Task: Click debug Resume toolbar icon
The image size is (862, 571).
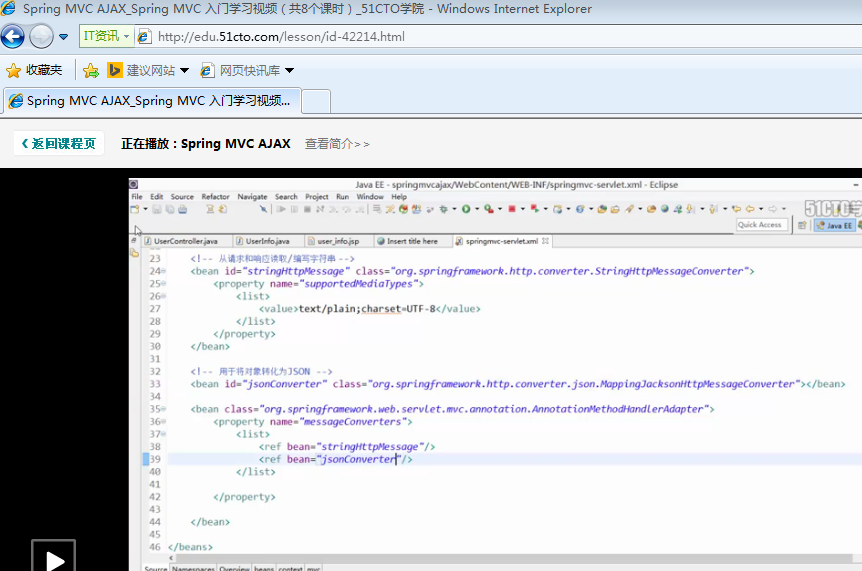Action: click(x=281, y=209)
